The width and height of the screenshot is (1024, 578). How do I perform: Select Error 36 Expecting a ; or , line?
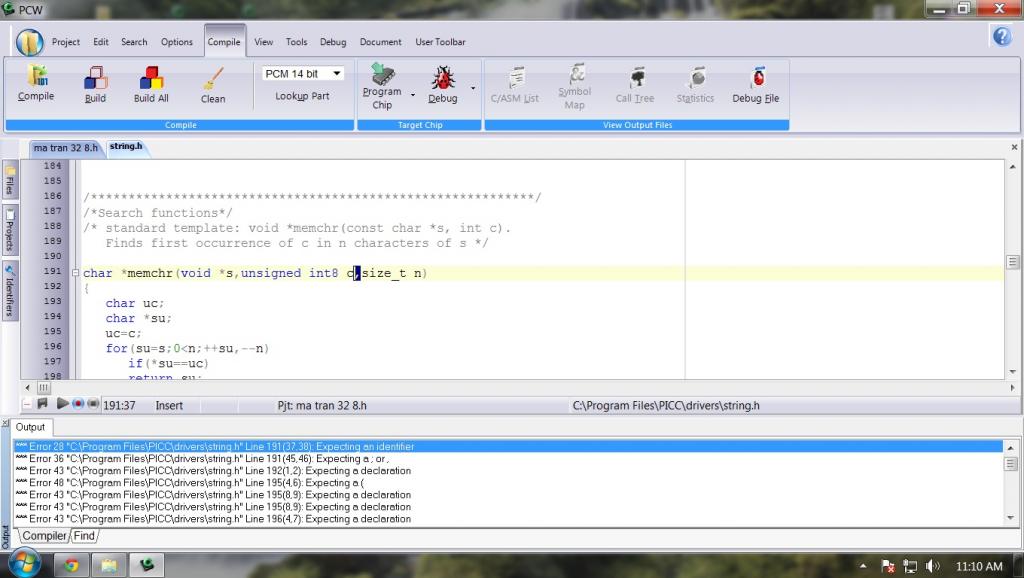click(508, 458)
